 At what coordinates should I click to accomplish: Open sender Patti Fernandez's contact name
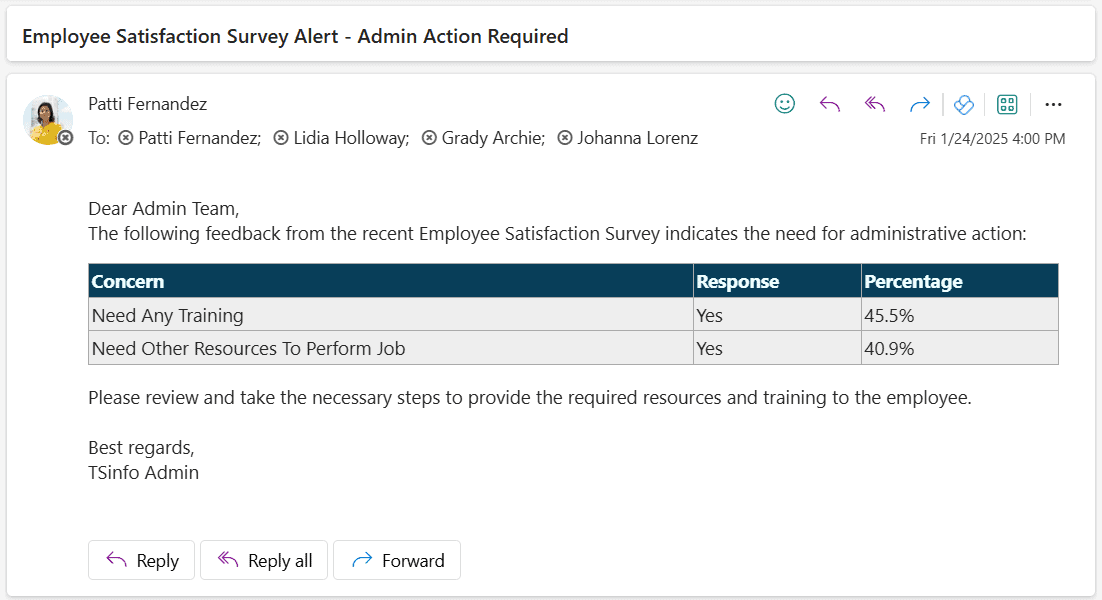tap(148, 104)
